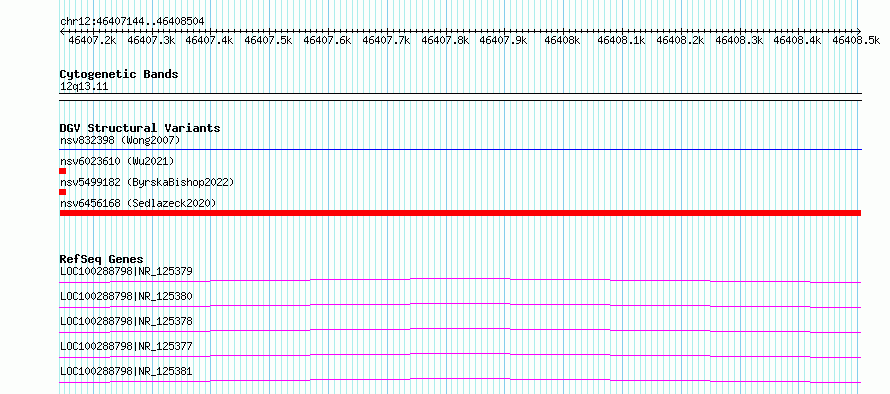890x394 pixels.
Task: Click the magenta line under NR_125381
Action: (460, 380)
